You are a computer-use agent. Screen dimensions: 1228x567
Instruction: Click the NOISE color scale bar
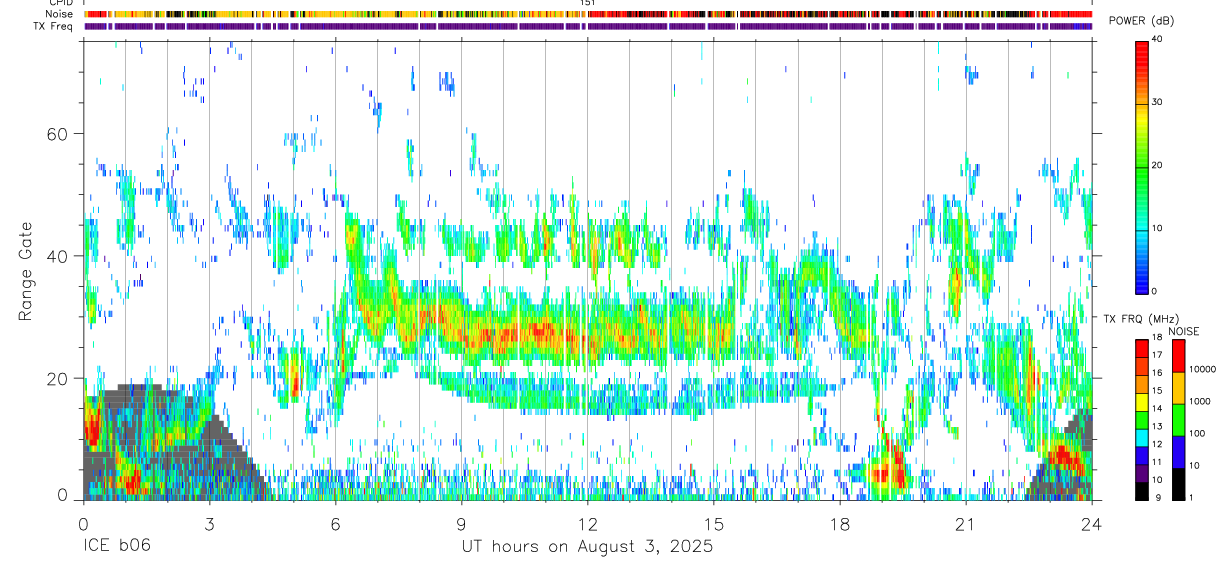pyautogui.click(x=1177, y=419)
